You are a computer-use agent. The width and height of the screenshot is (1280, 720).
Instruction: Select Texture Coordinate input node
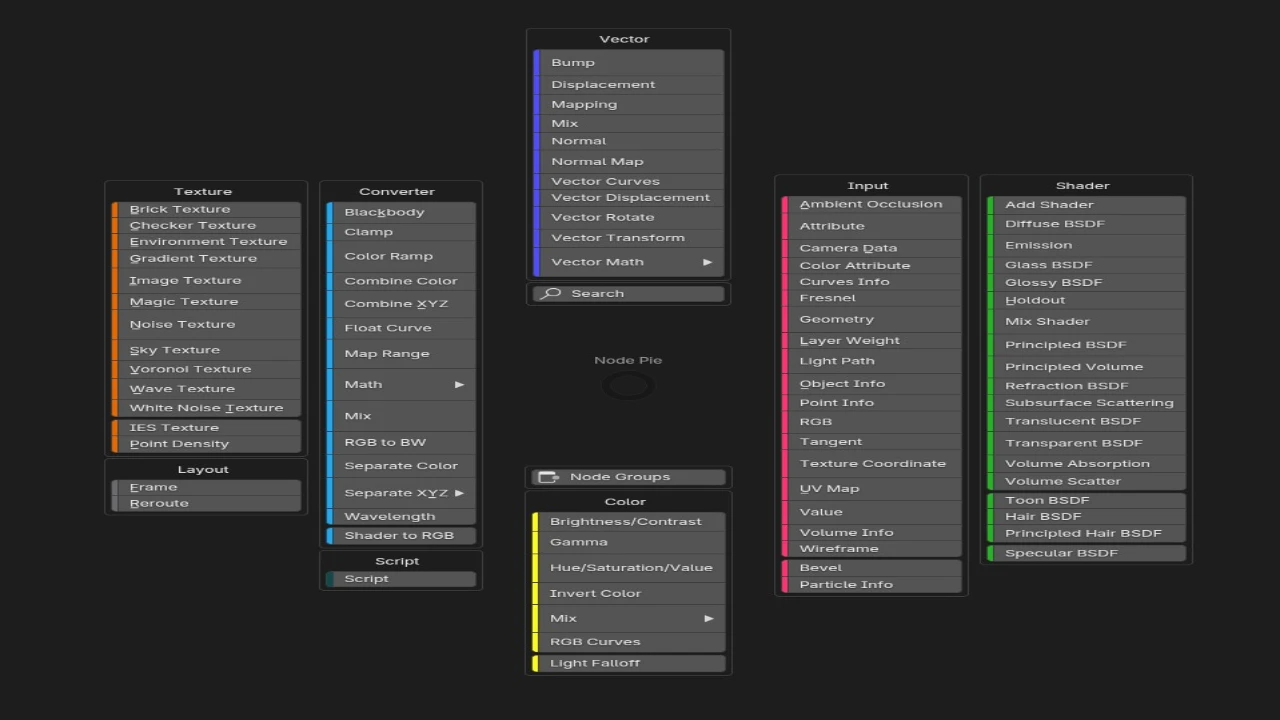(x=872, y=464)
